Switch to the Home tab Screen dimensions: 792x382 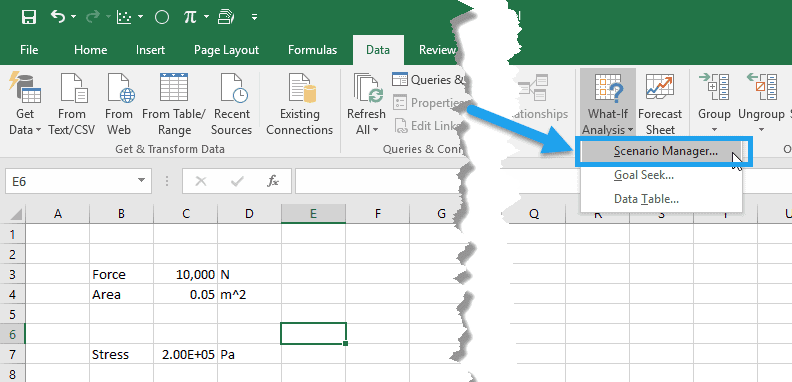point(90,50)
